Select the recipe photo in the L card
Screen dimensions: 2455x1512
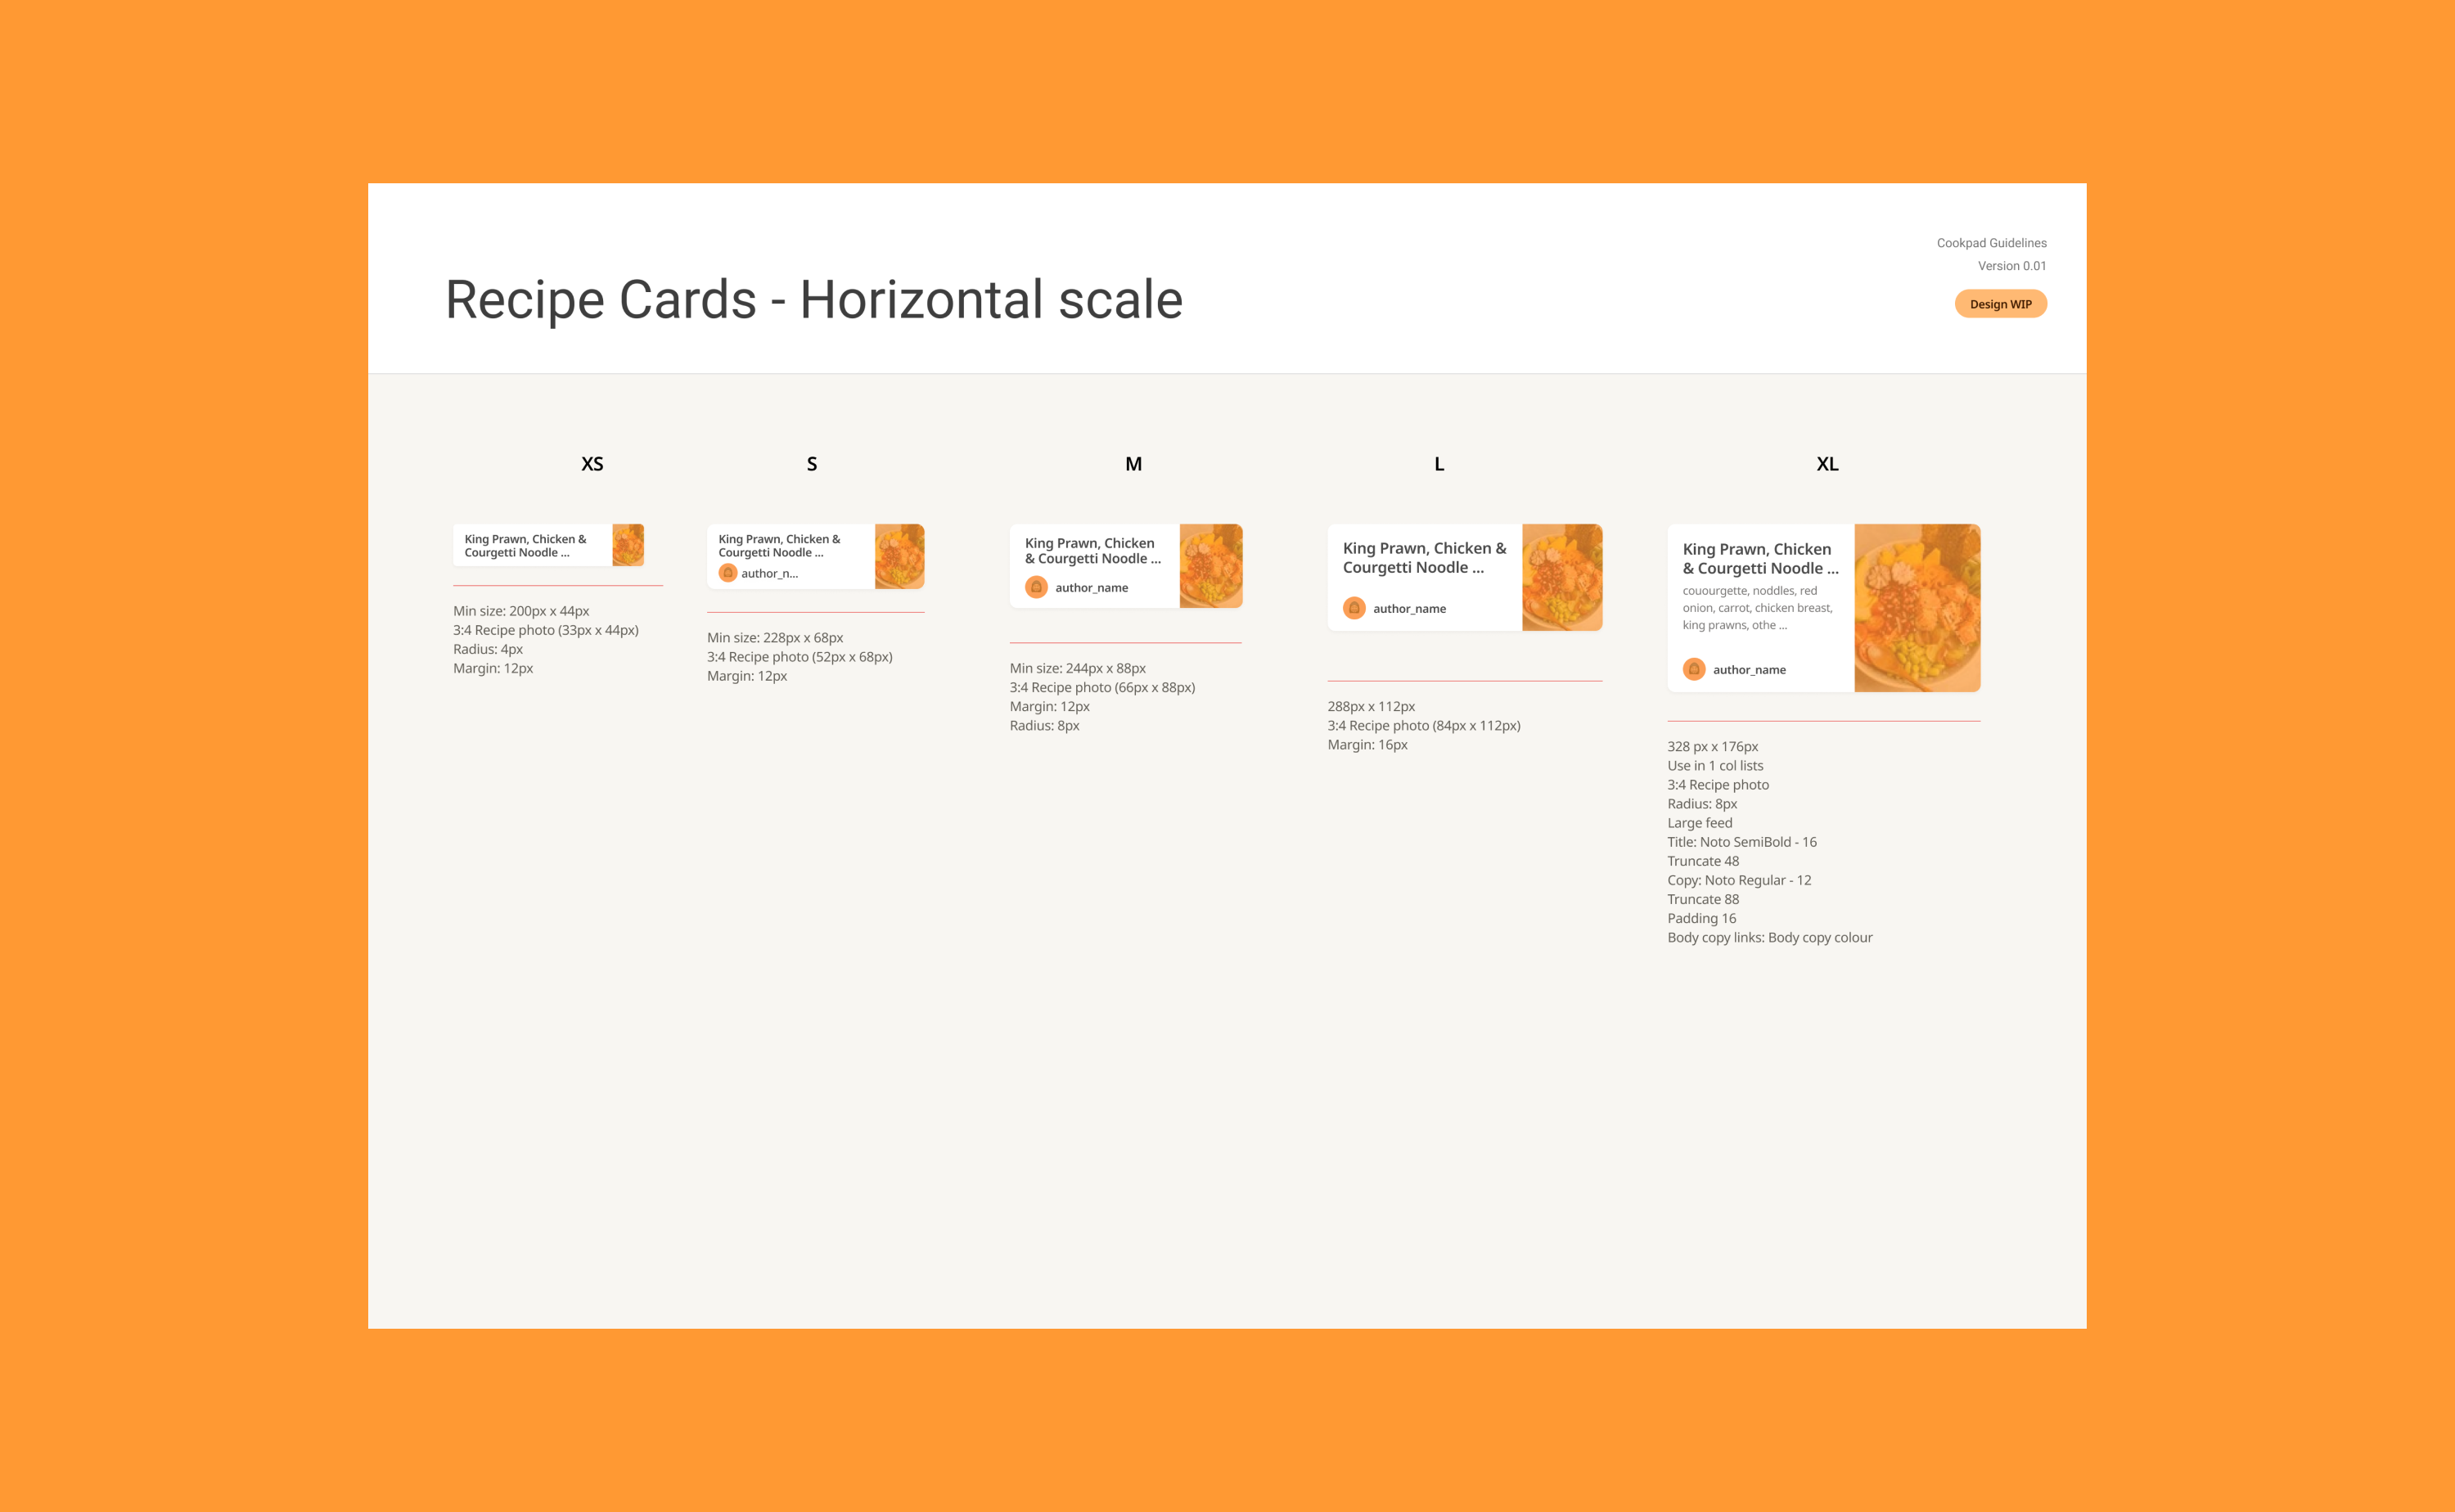click(1562, 577)
